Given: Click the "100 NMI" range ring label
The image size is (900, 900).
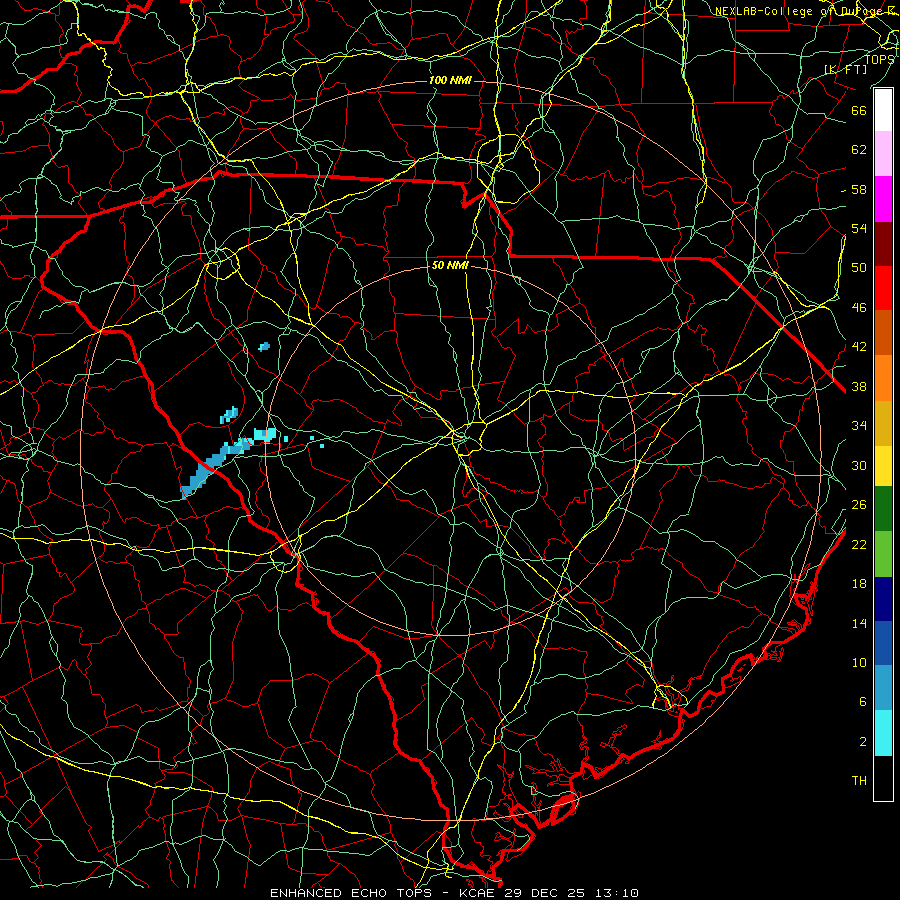Looking at the screenshot, I should coord(450,80).
